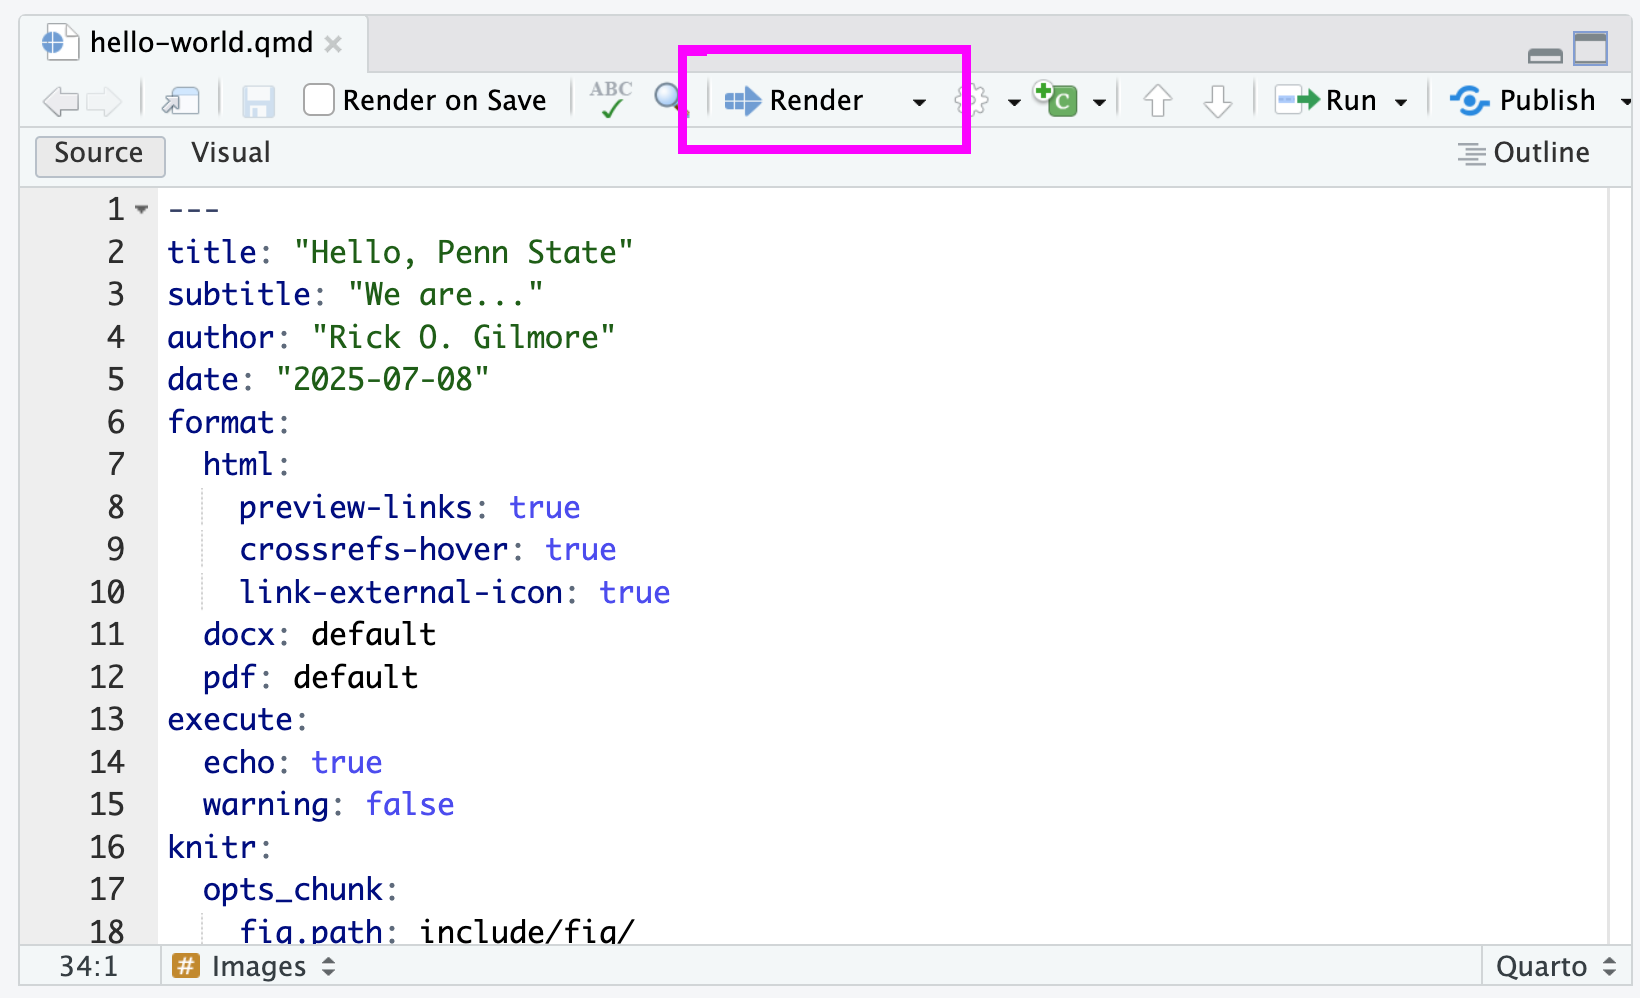Open the Render format dropdown arrow
The image size is (1640, 998).
pos(919,102)
